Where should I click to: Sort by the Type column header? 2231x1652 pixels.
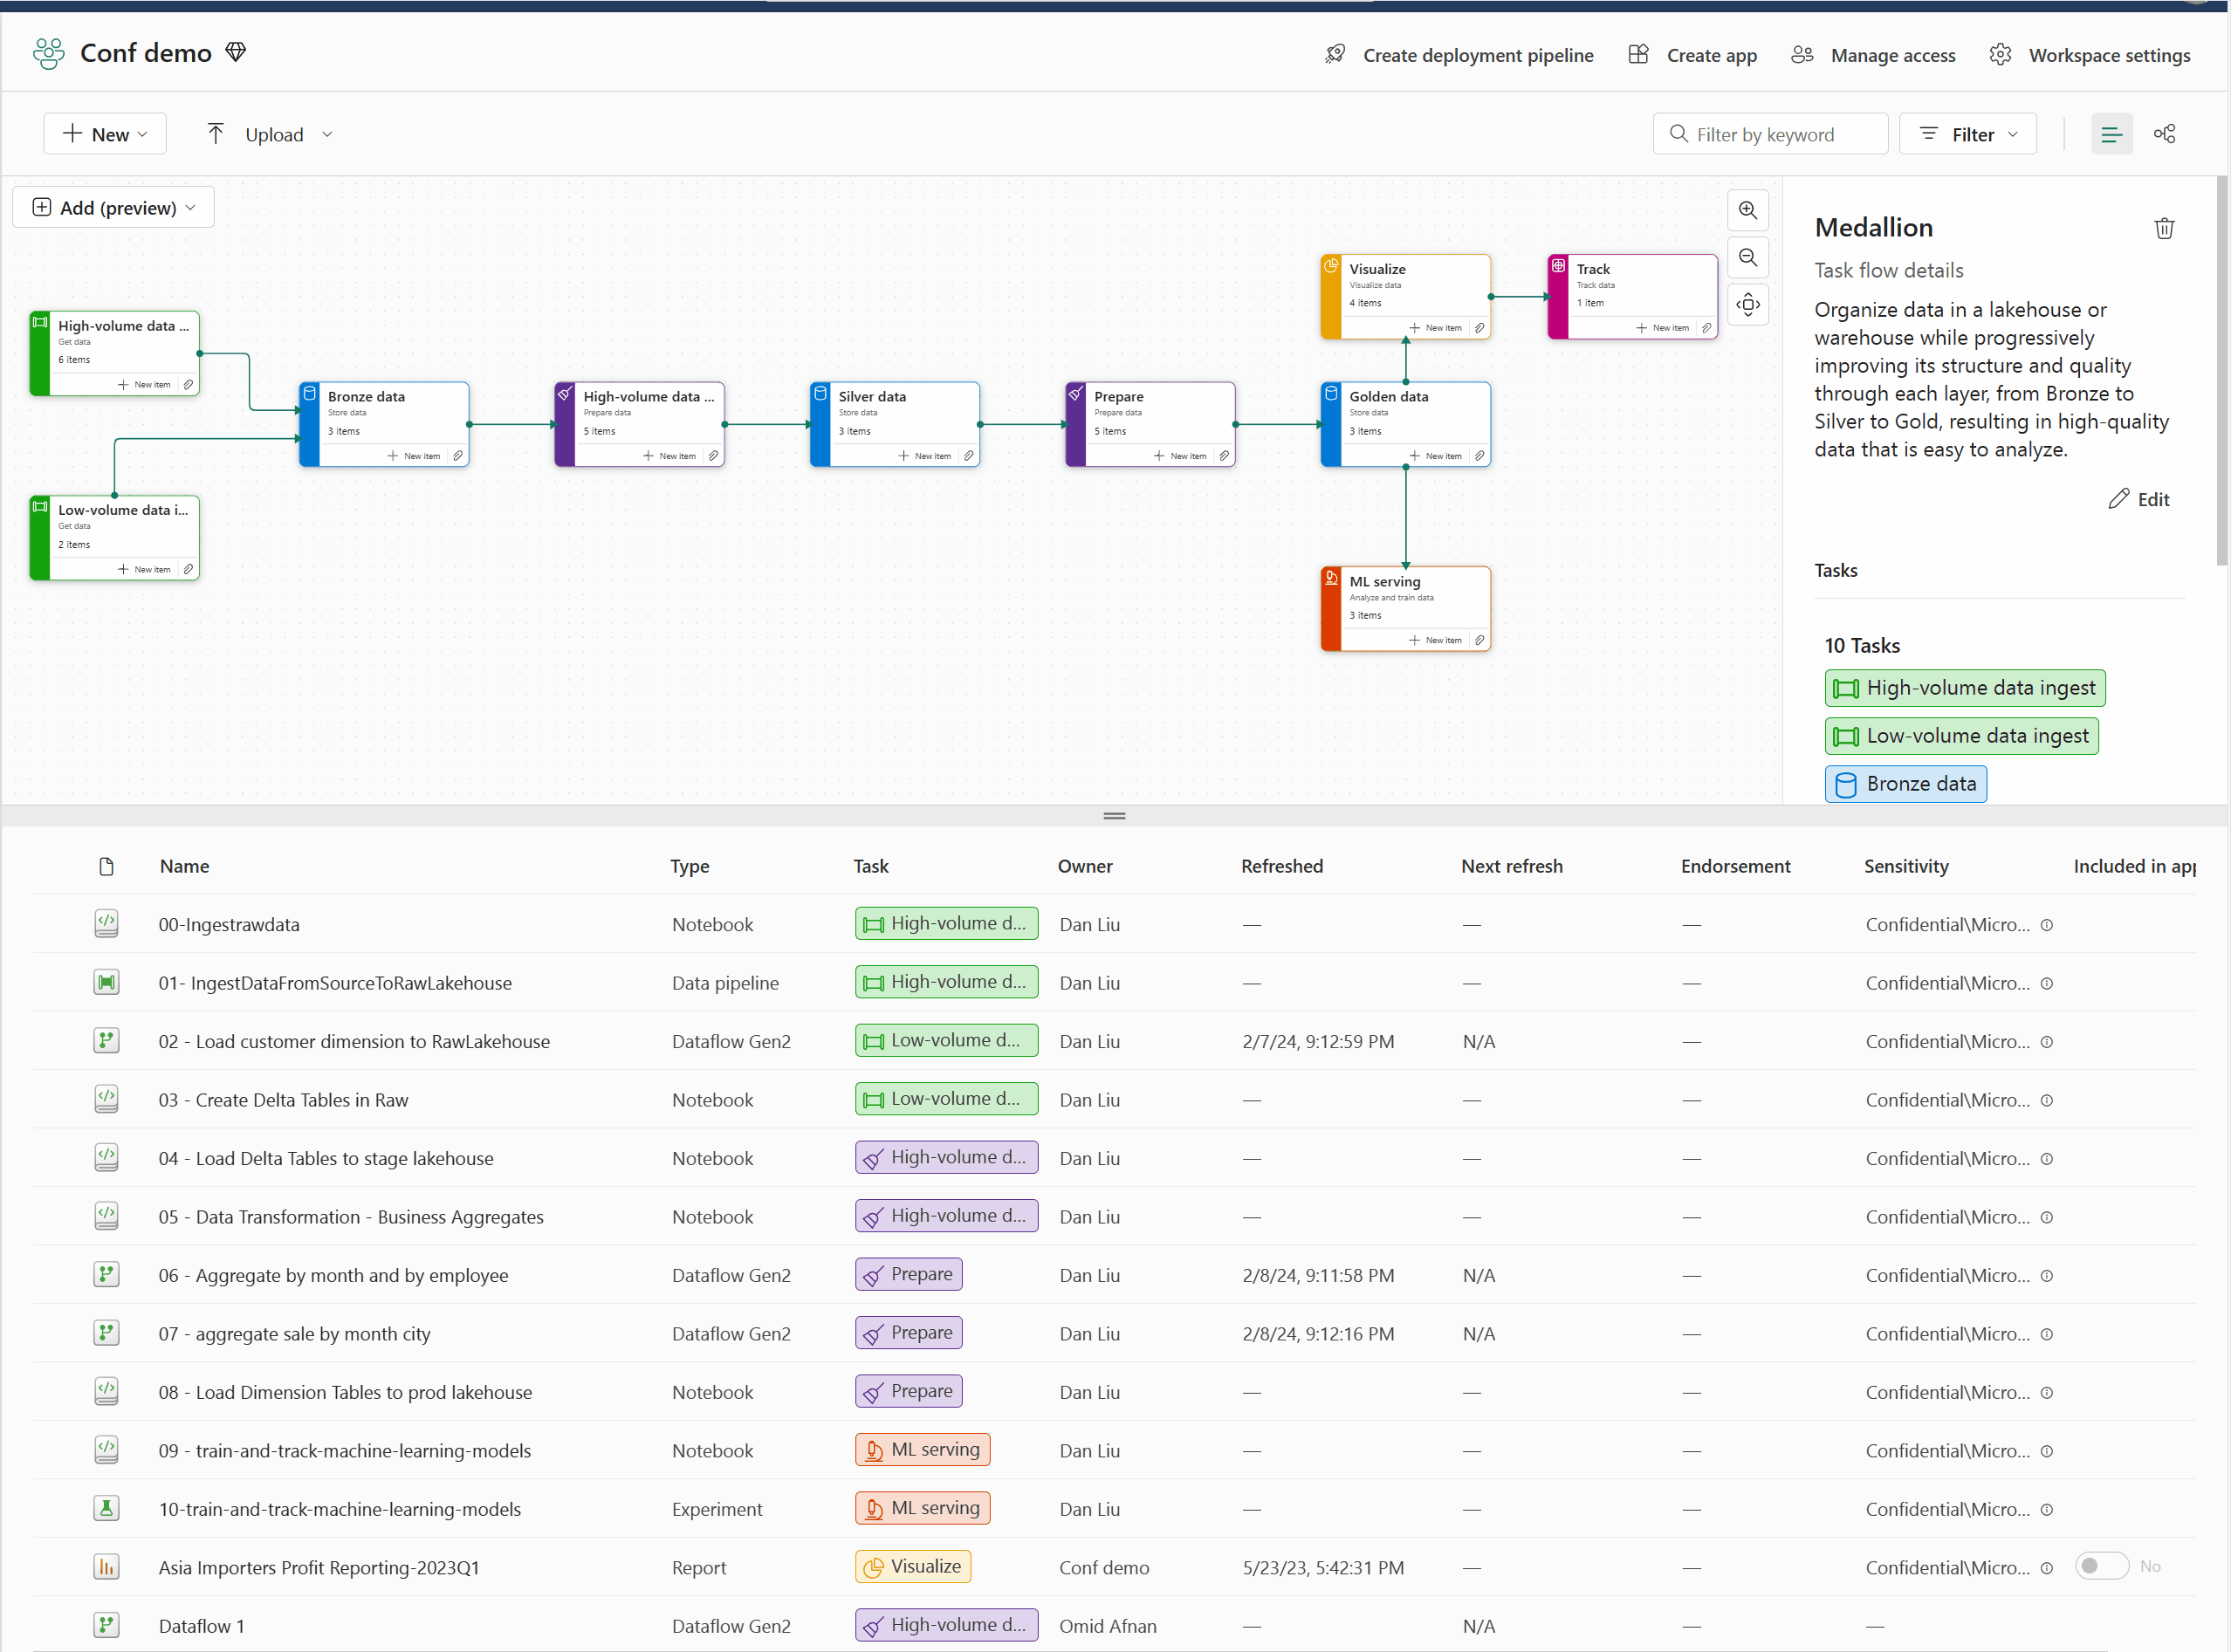(690, 866)
